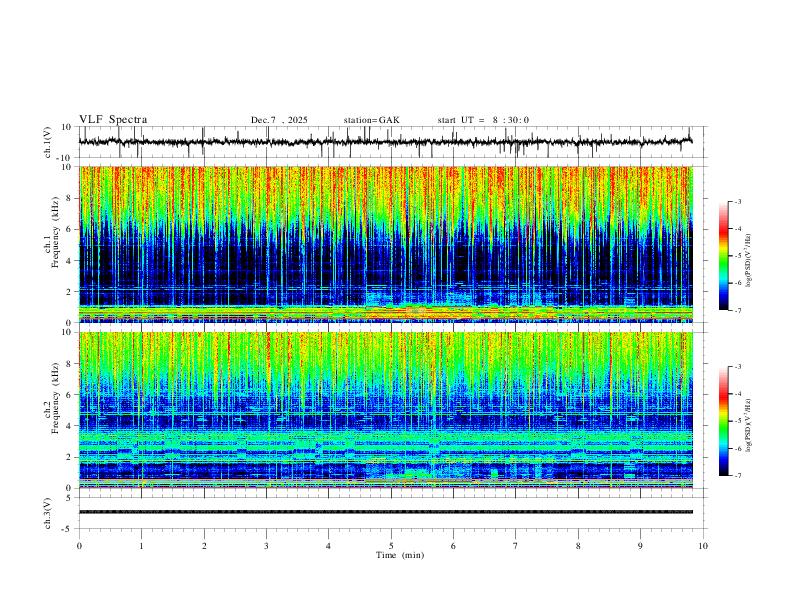Click the ch.2 spectrogram panel

point(385,410)
